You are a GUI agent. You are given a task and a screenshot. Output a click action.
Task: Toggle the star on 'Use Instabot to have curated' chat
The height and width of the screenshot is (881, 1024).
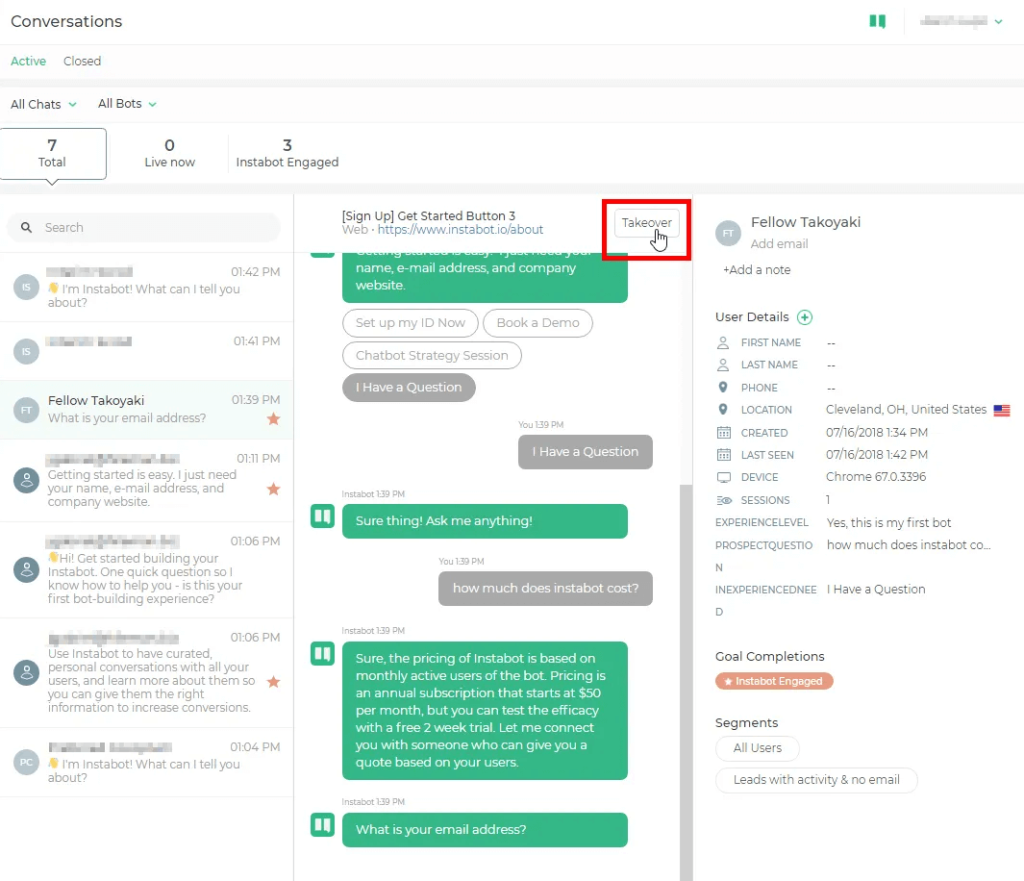(x=274, y=682)
